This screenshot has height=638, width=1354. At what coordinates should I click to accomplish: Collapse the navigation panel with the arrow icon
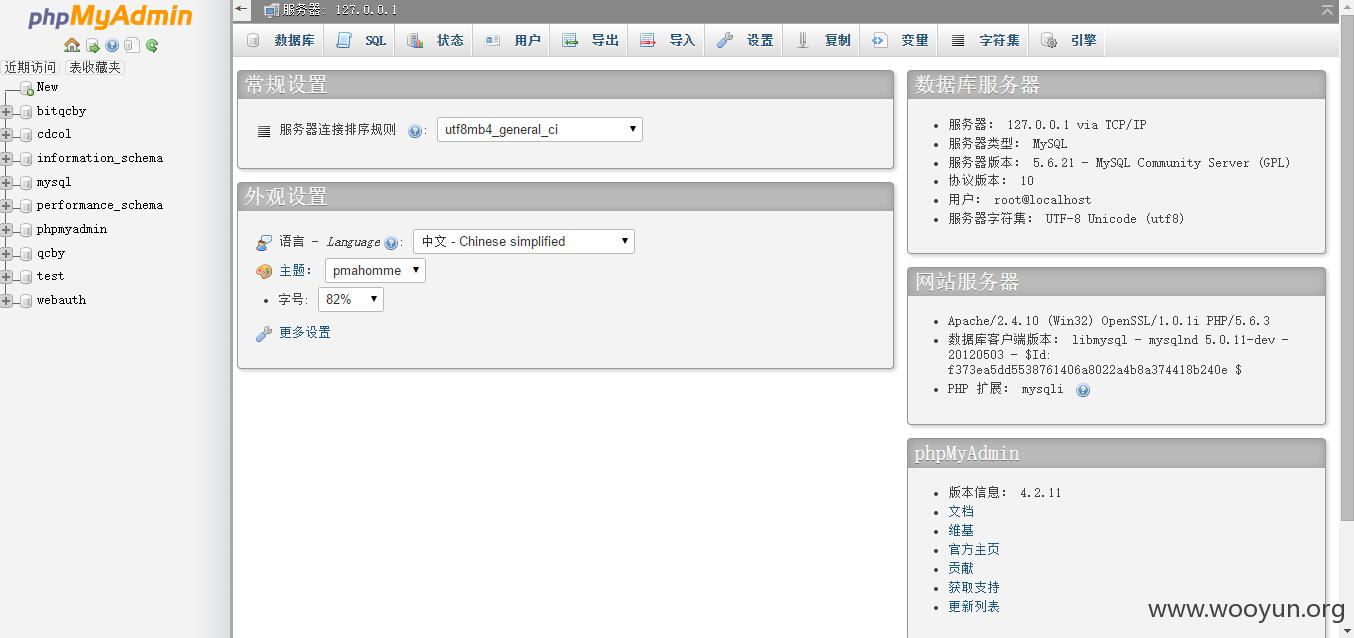point(241,9)
